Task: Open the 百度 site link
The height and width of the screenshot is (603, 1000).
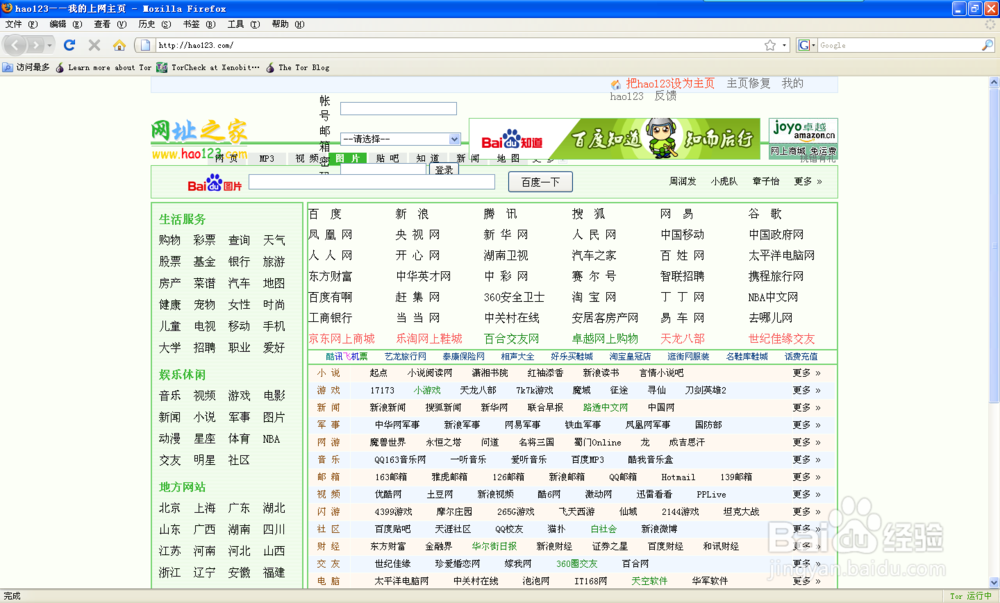Action: click(x=325, y=214)
